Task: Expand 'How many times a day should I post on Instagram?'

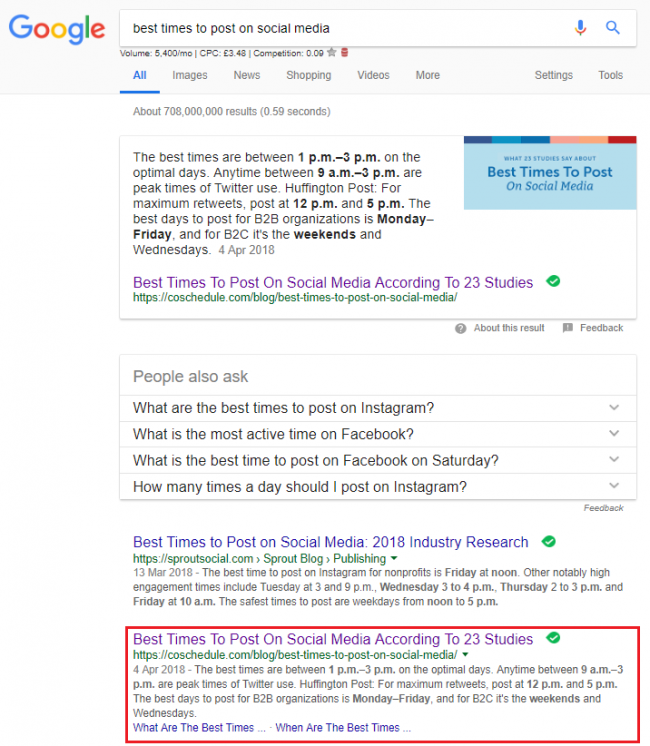Action: click(x=378, y=487)
